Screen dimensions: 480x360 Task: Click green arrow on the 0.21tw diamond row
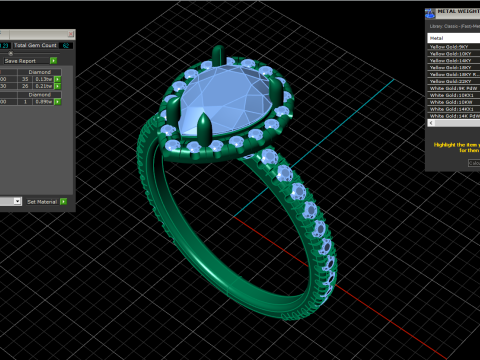pos(58,86)
